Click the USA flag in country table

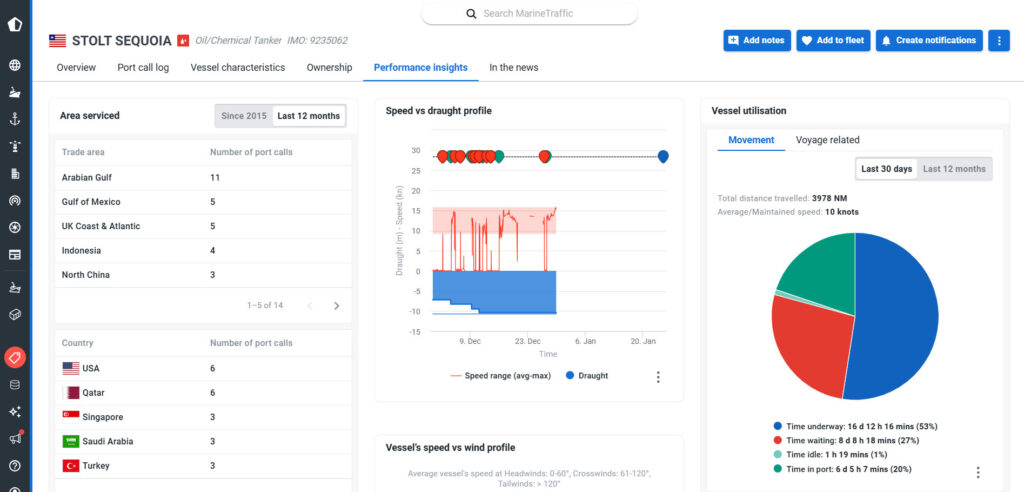[x=71, y=369]
